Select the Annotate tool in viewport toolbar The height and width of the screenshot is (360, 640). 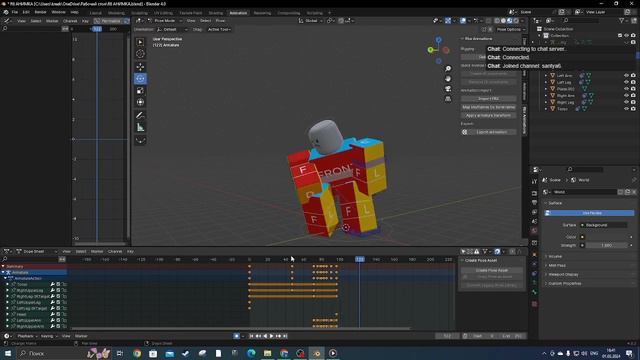(140, 116)
